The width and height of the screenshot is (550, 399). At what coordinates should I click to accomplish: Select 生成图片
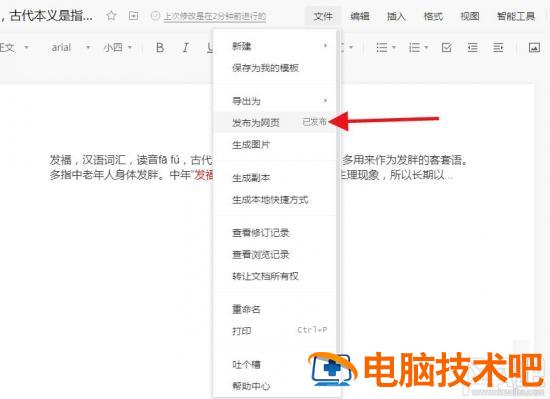[x=275, y=144]
